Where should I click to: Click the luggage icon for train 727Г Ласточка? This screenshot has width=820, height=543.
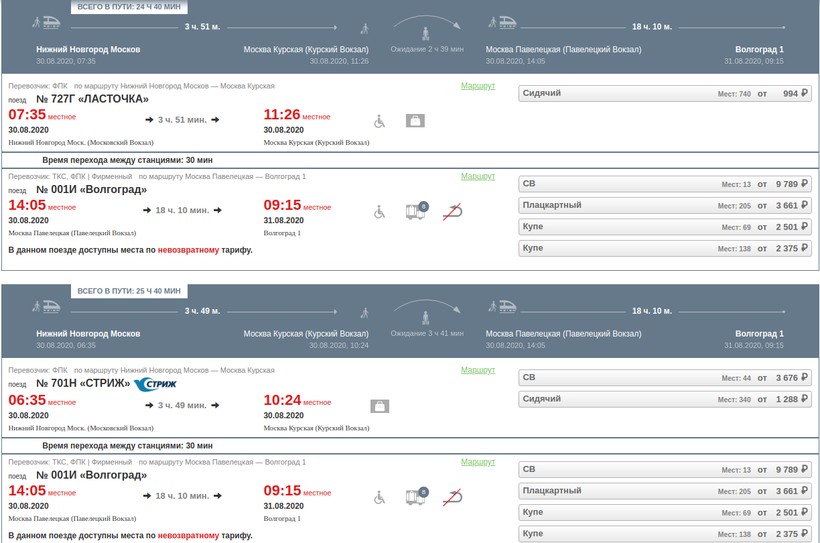(x=415, y=121)
